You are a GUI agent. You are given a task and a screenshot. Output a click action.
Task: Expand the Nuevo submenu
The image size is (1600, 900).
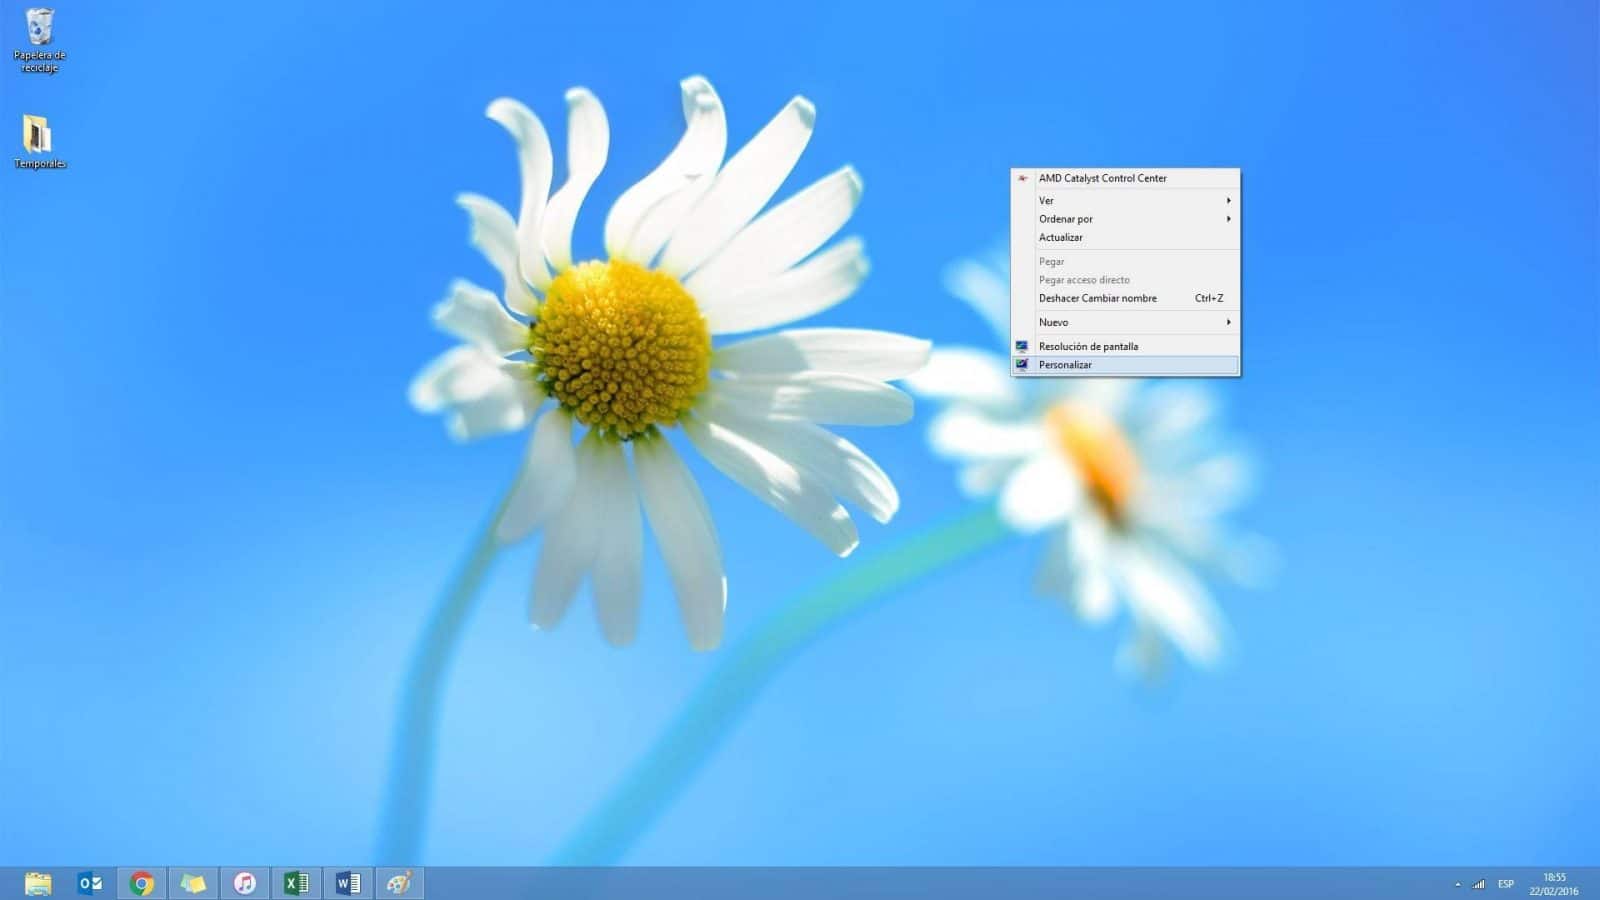click(1053, 322)
